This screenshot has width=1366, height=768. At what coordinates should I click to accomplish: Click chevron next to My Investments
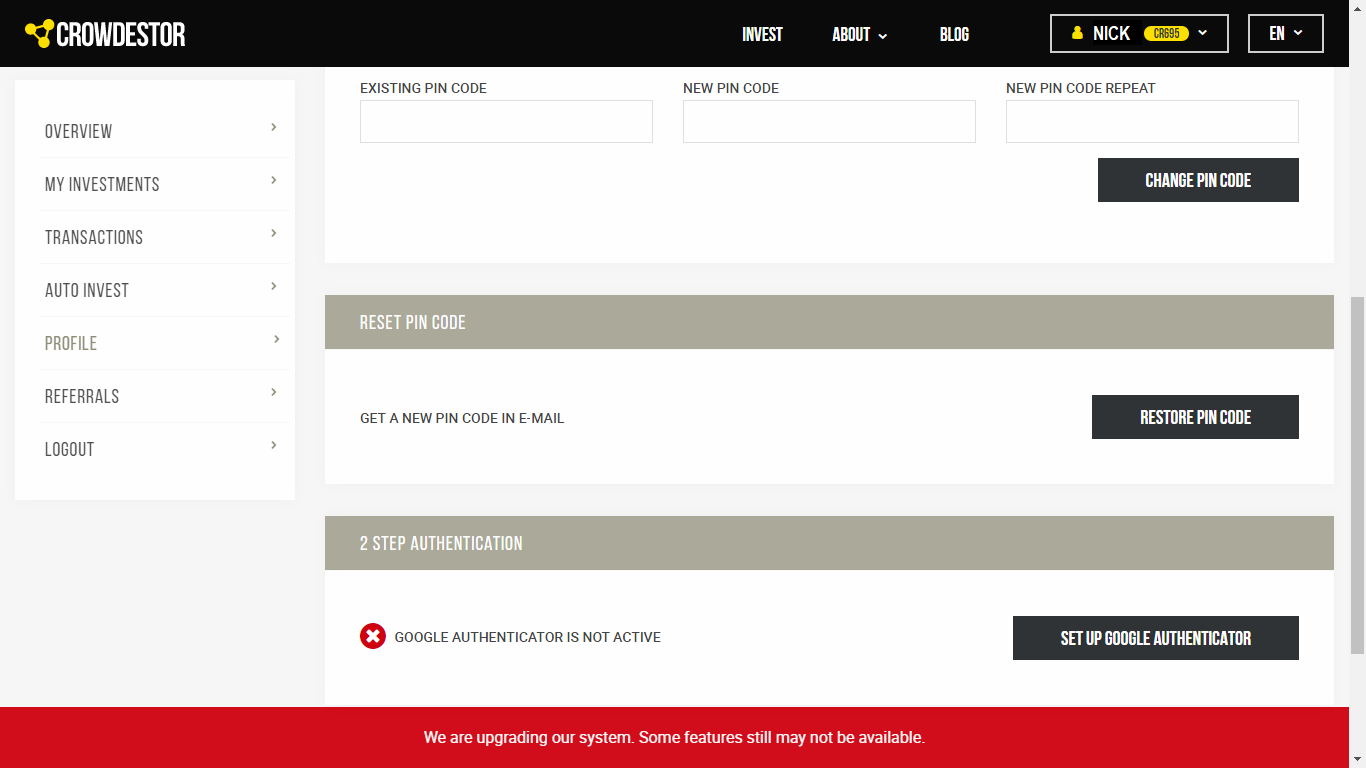274,180
